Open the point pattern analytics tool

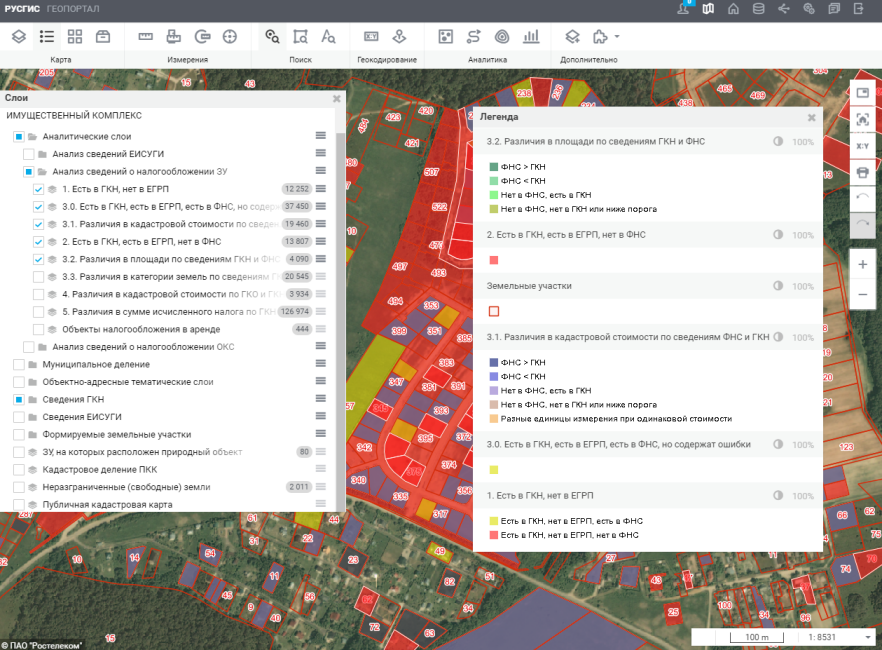pyautogui.click(x=446, y=37)
